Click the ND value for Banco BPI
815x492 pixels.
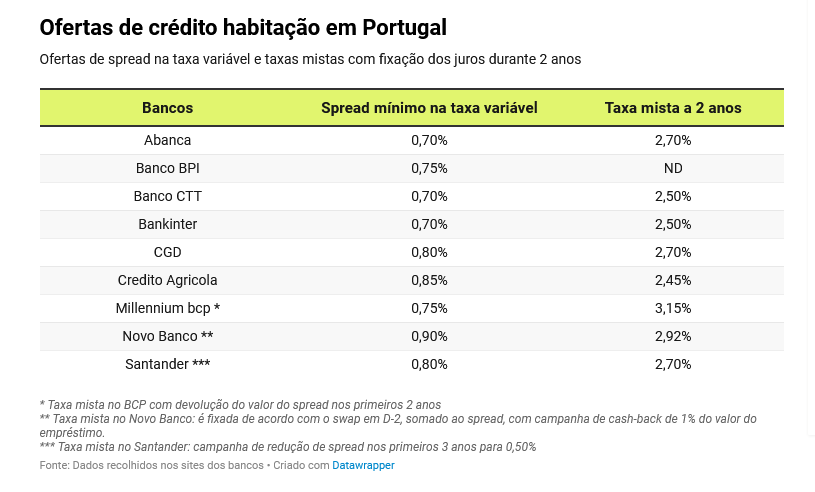[x=673, y=168]
